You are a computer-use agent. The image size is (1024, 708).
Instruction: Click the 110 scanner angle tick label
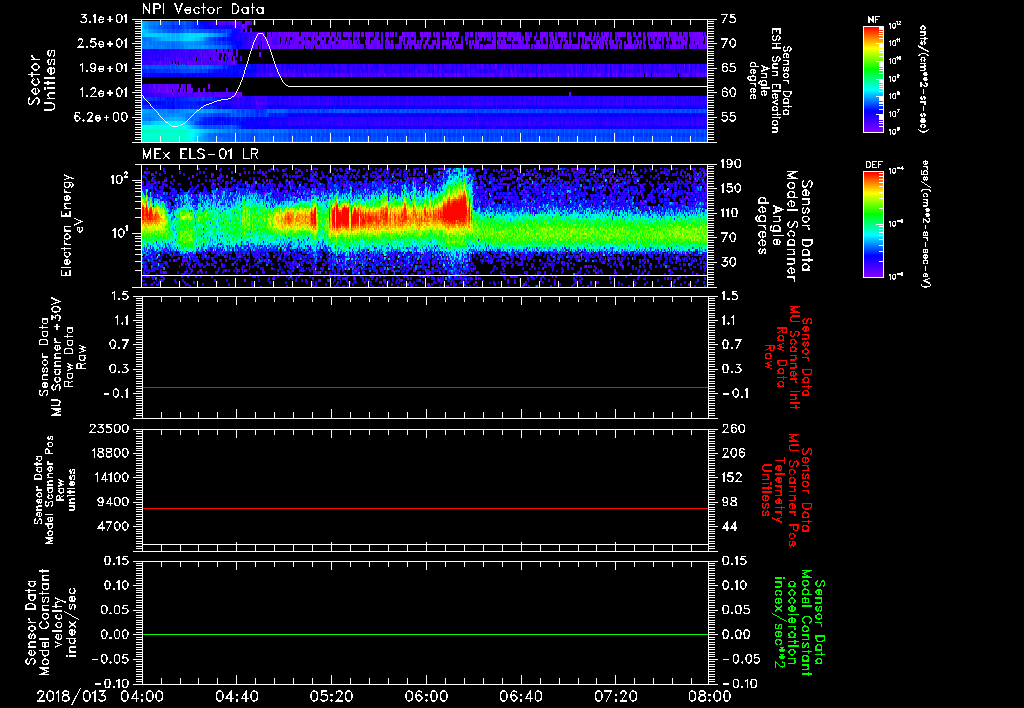click(732, 213)
